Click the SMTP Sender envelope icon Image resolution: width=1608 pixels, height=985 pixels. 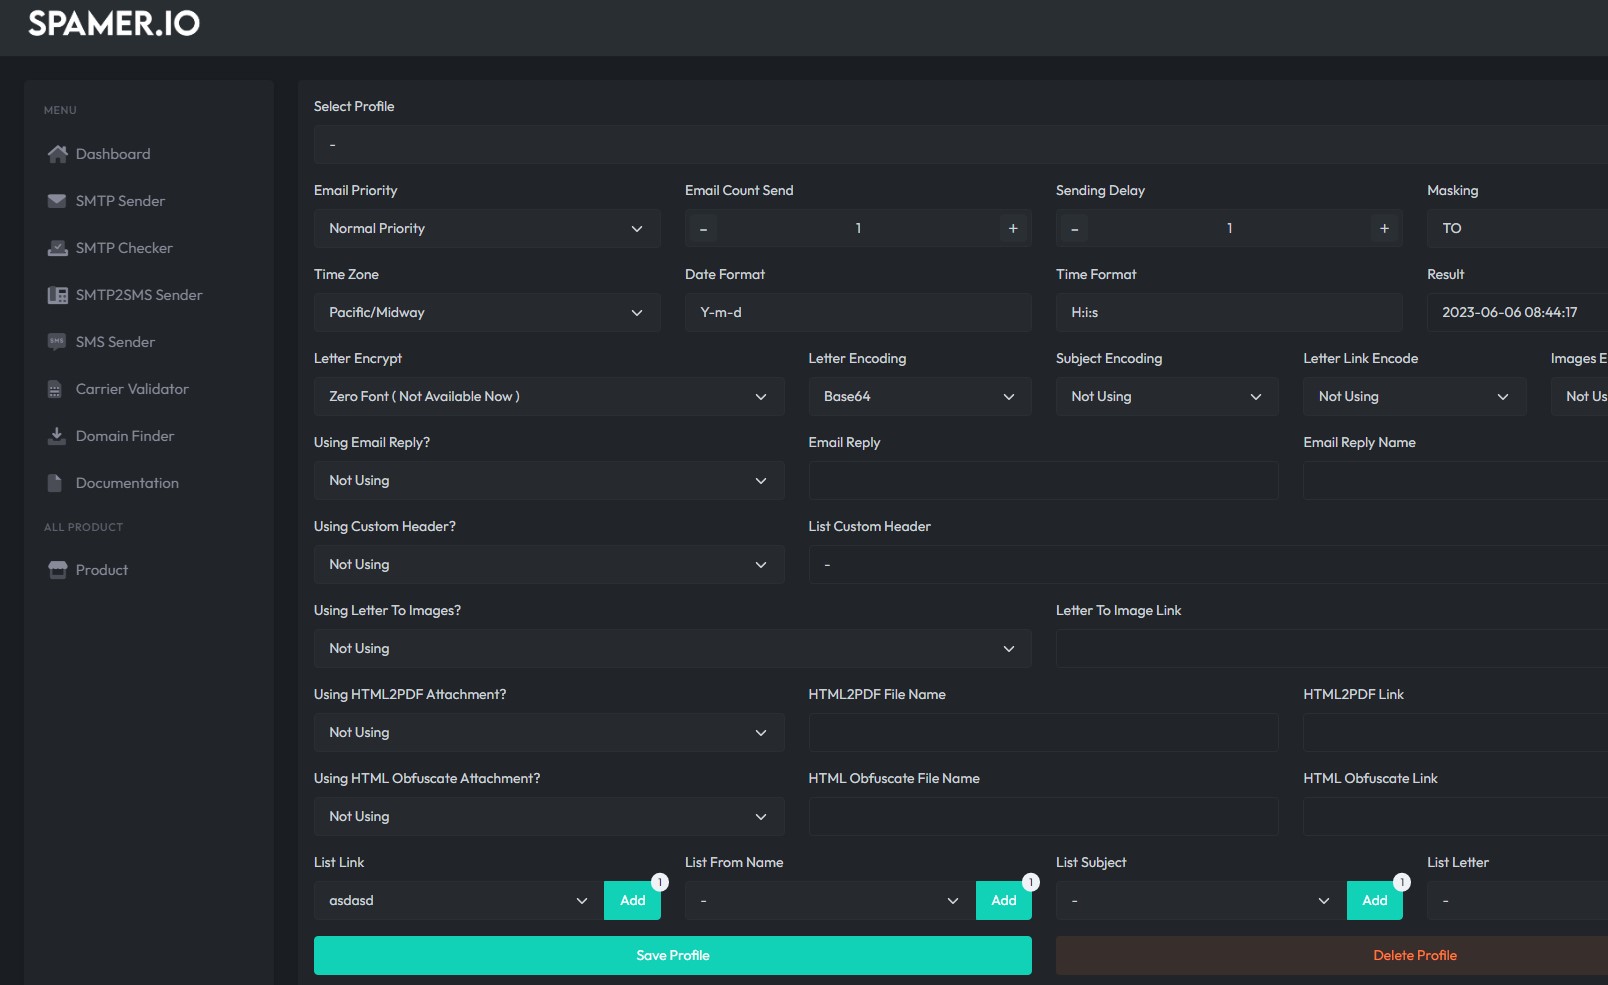pyautogui.click(x=57, y=201)
